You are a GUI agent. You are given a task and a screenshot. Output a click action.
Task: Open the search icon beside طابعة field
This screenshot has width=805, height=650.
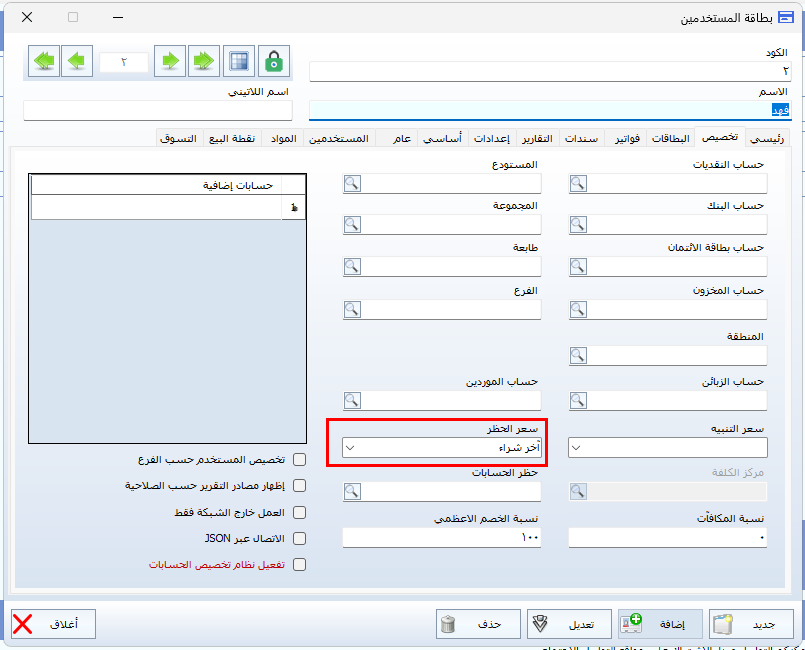coord(352,267)
